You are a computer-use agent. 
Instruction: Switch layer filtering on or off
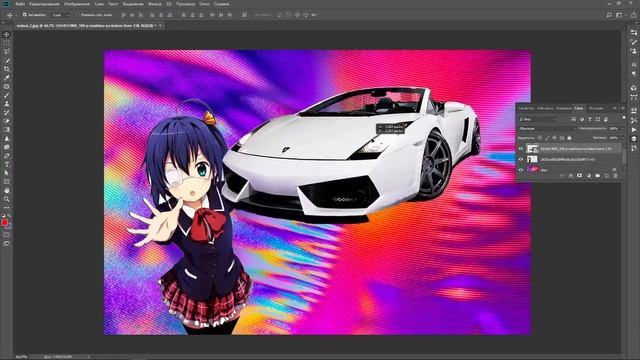(624, 118)
